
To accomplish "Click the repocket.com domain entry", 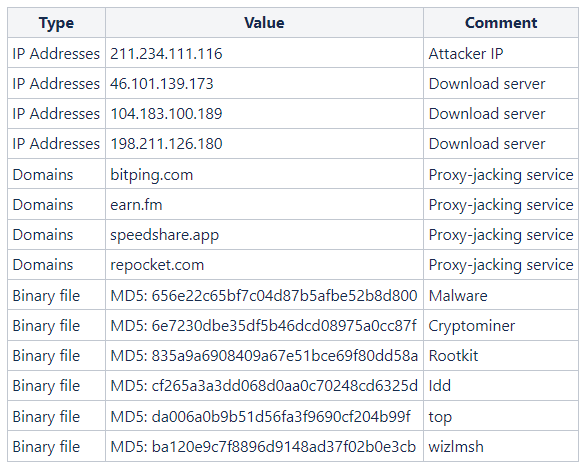I will point(157,265).
